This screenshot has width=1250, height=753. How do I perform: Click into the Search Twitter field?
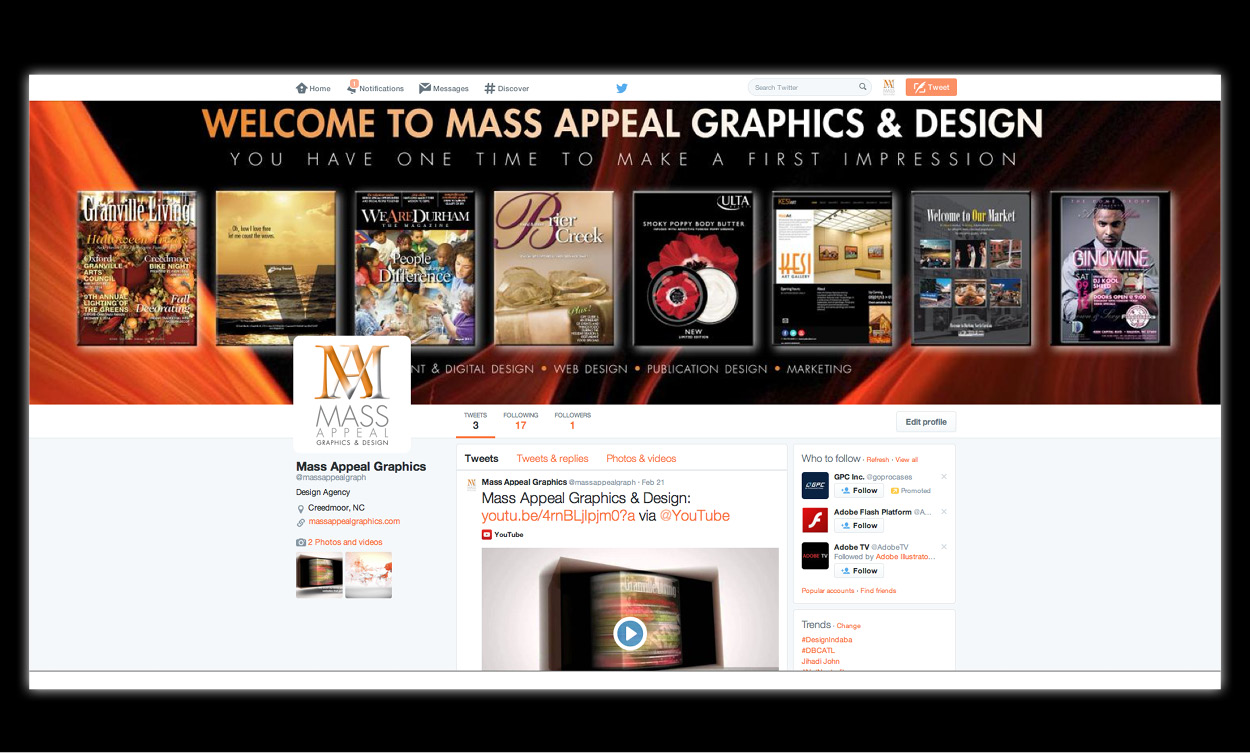[809, 87]
